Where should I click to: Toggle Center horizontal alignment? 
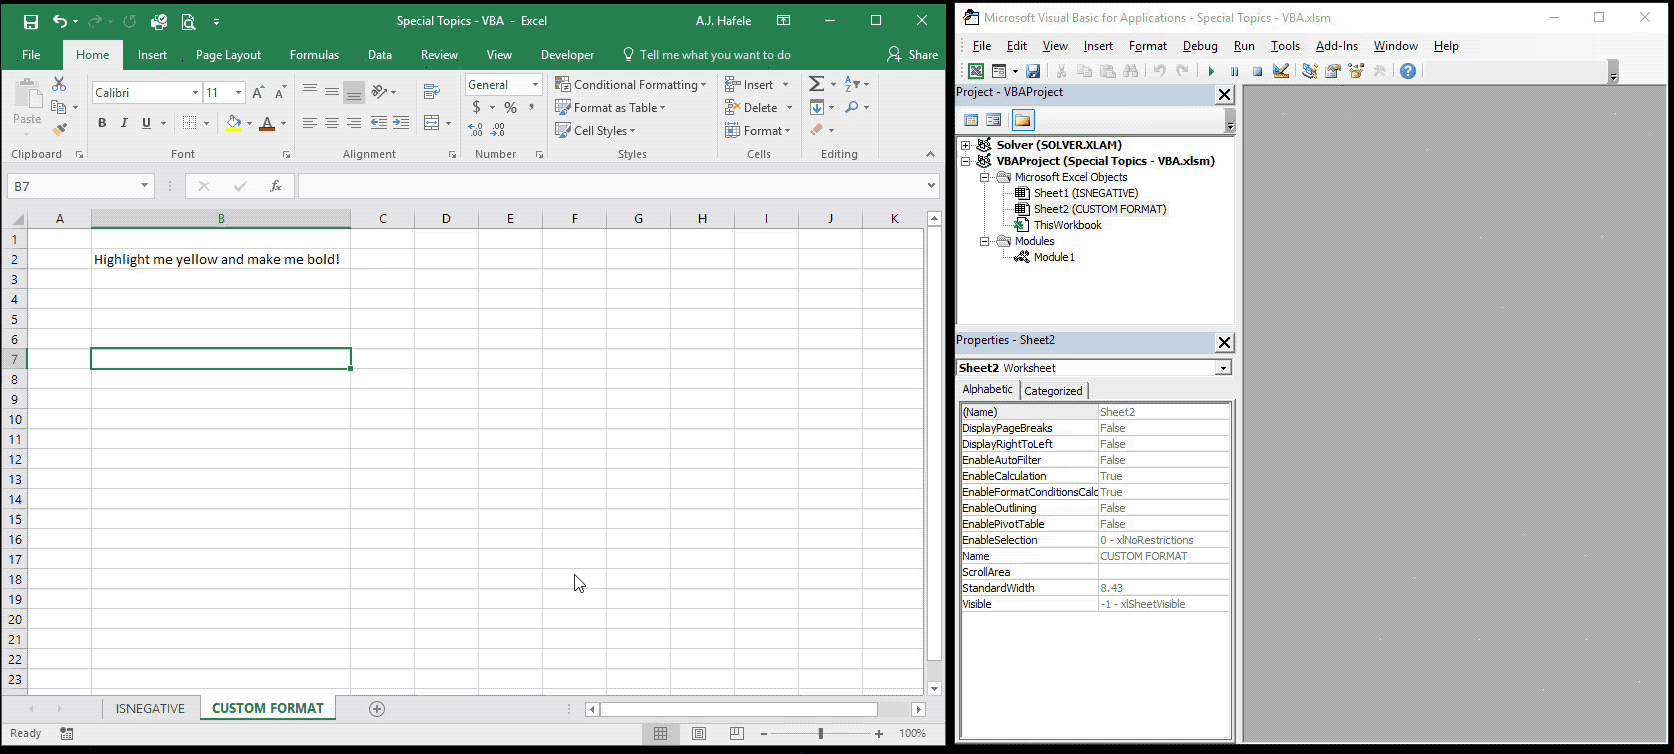point(332,123)
